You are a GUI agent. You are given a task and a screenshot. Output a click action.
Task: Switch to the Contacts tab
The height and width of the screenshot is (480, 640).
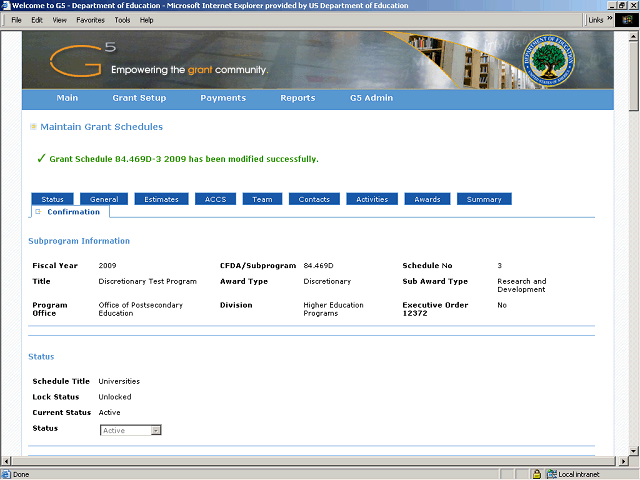click(314, 199)
